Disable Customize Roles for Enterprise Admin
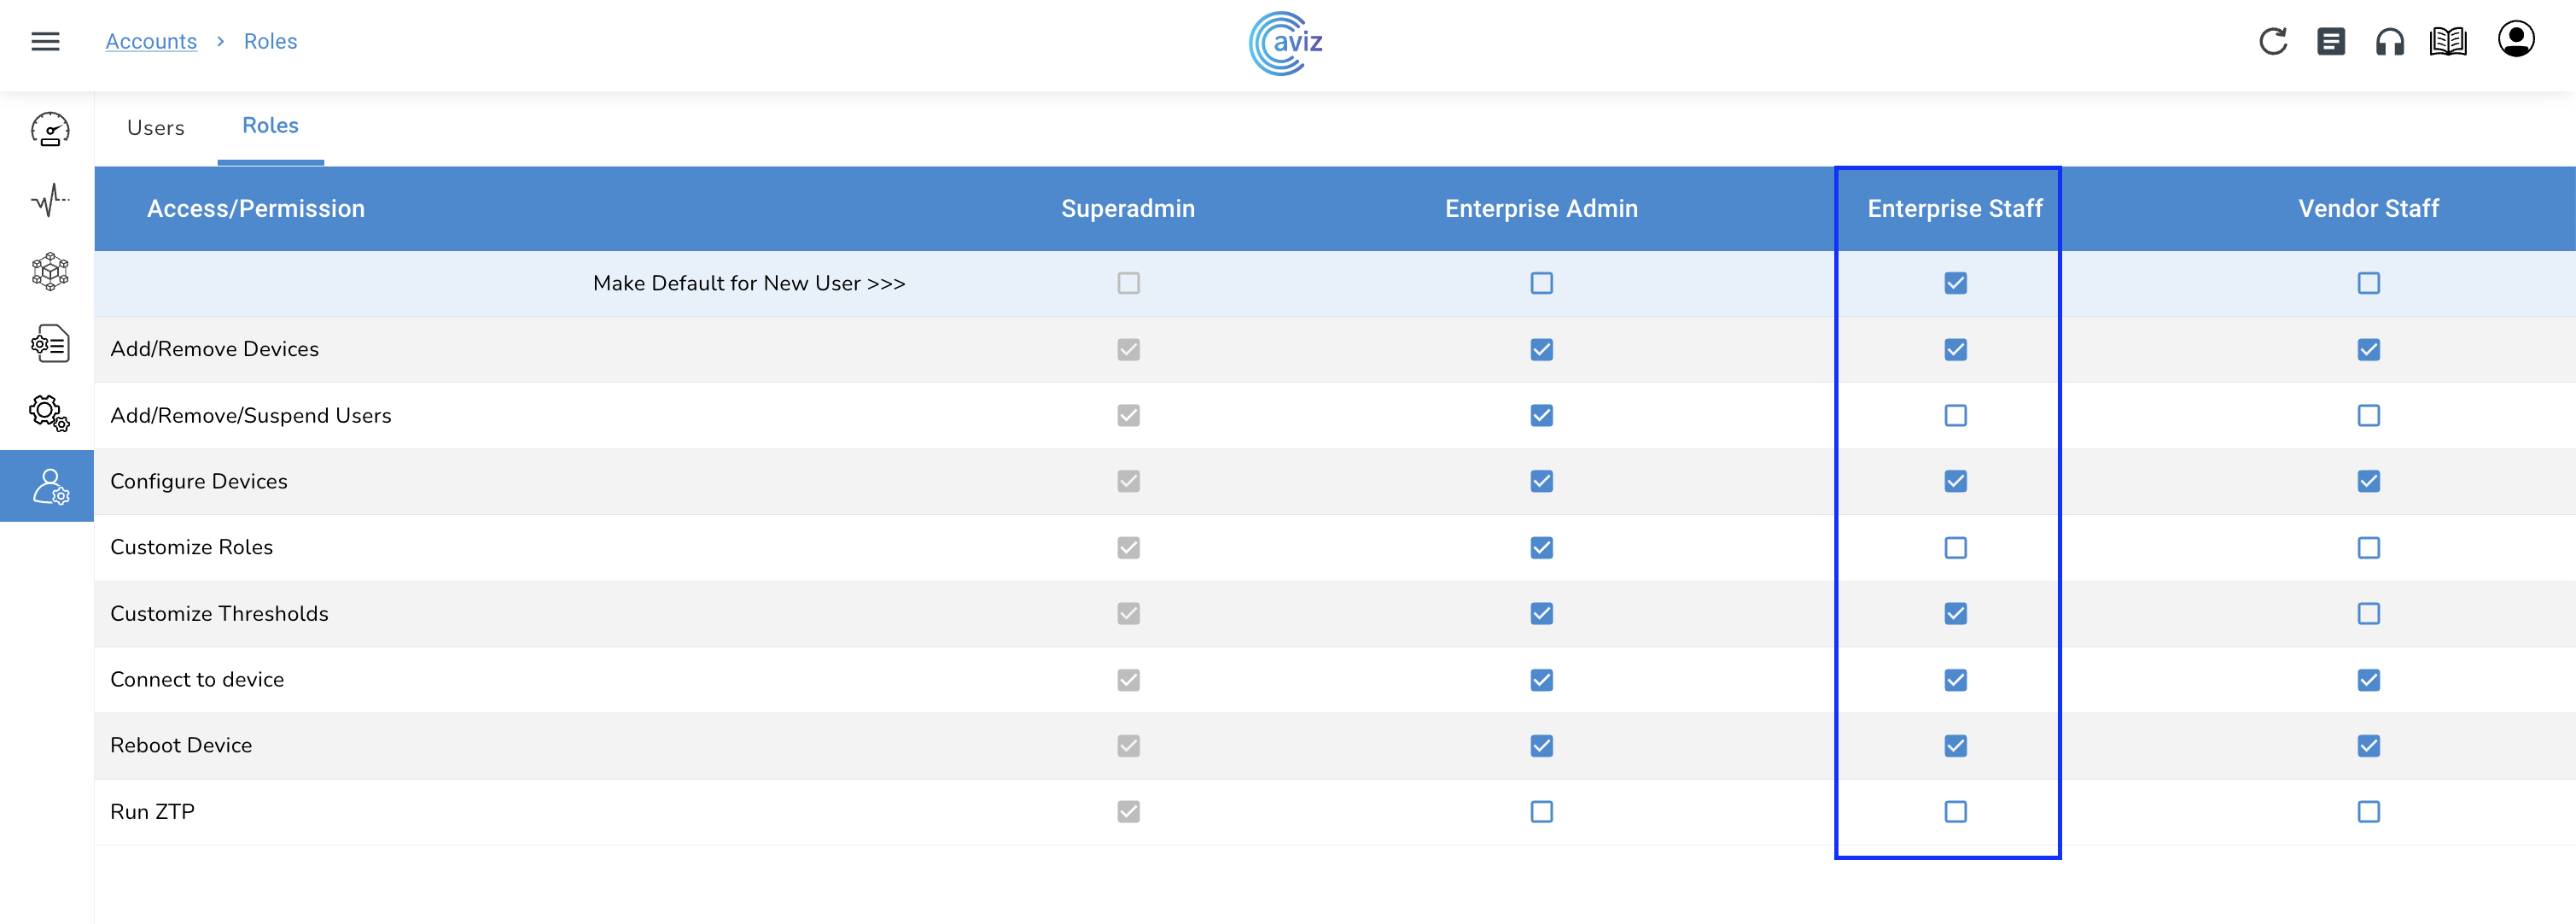Viewport: 2576px width, 924px height. [1541, 547]
